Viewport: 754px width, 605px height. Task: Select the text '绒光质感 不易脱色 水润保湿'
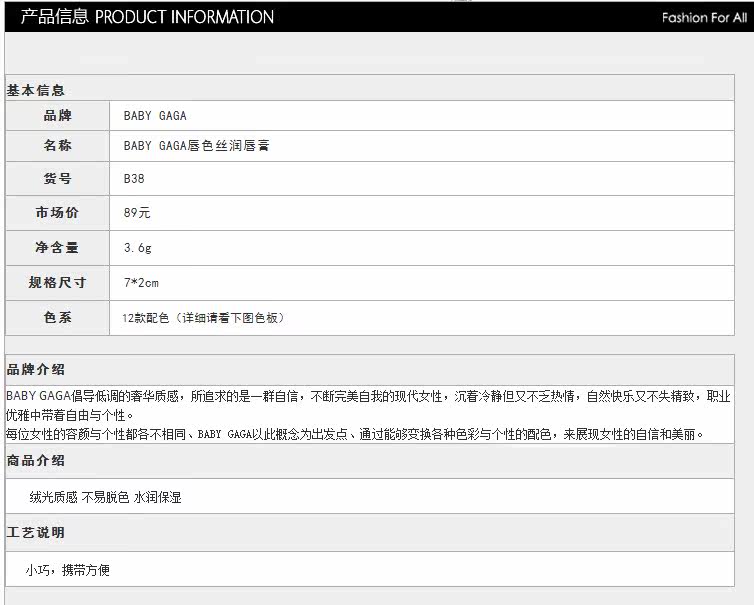coord(105,497)
